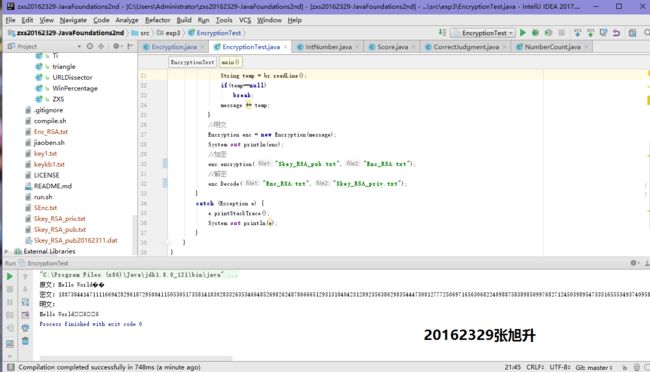Open Git branch master widget

coord(594,367)
